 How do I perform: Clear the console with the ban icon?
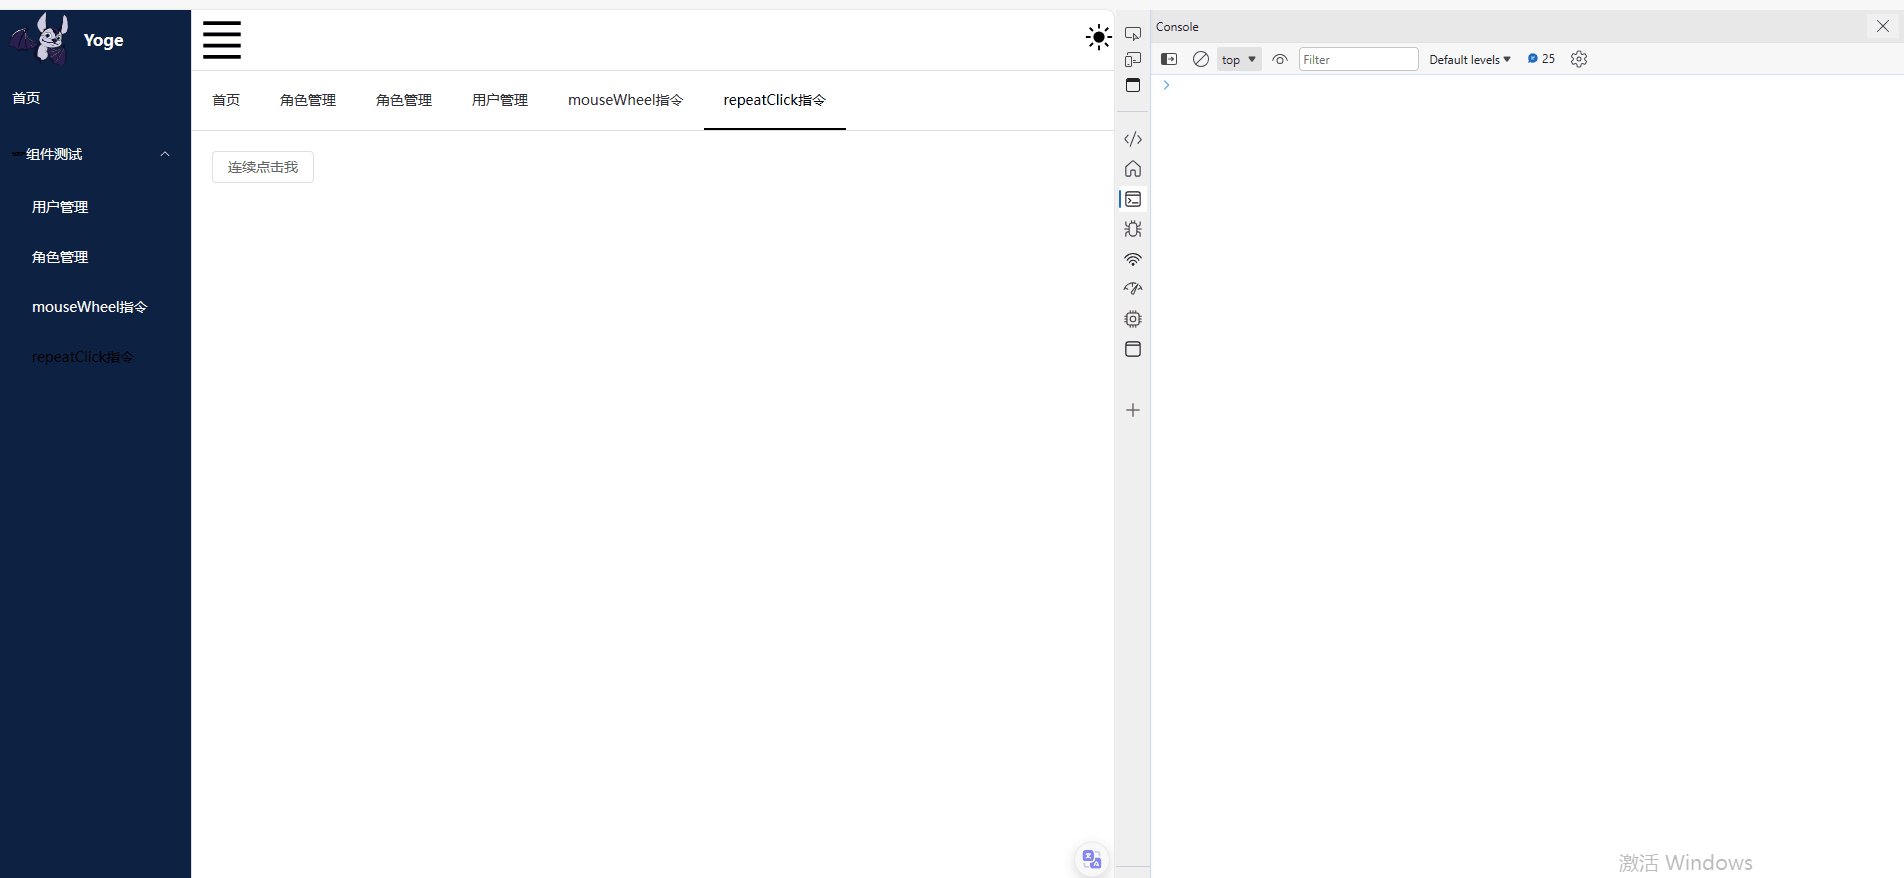[1201, 59]
